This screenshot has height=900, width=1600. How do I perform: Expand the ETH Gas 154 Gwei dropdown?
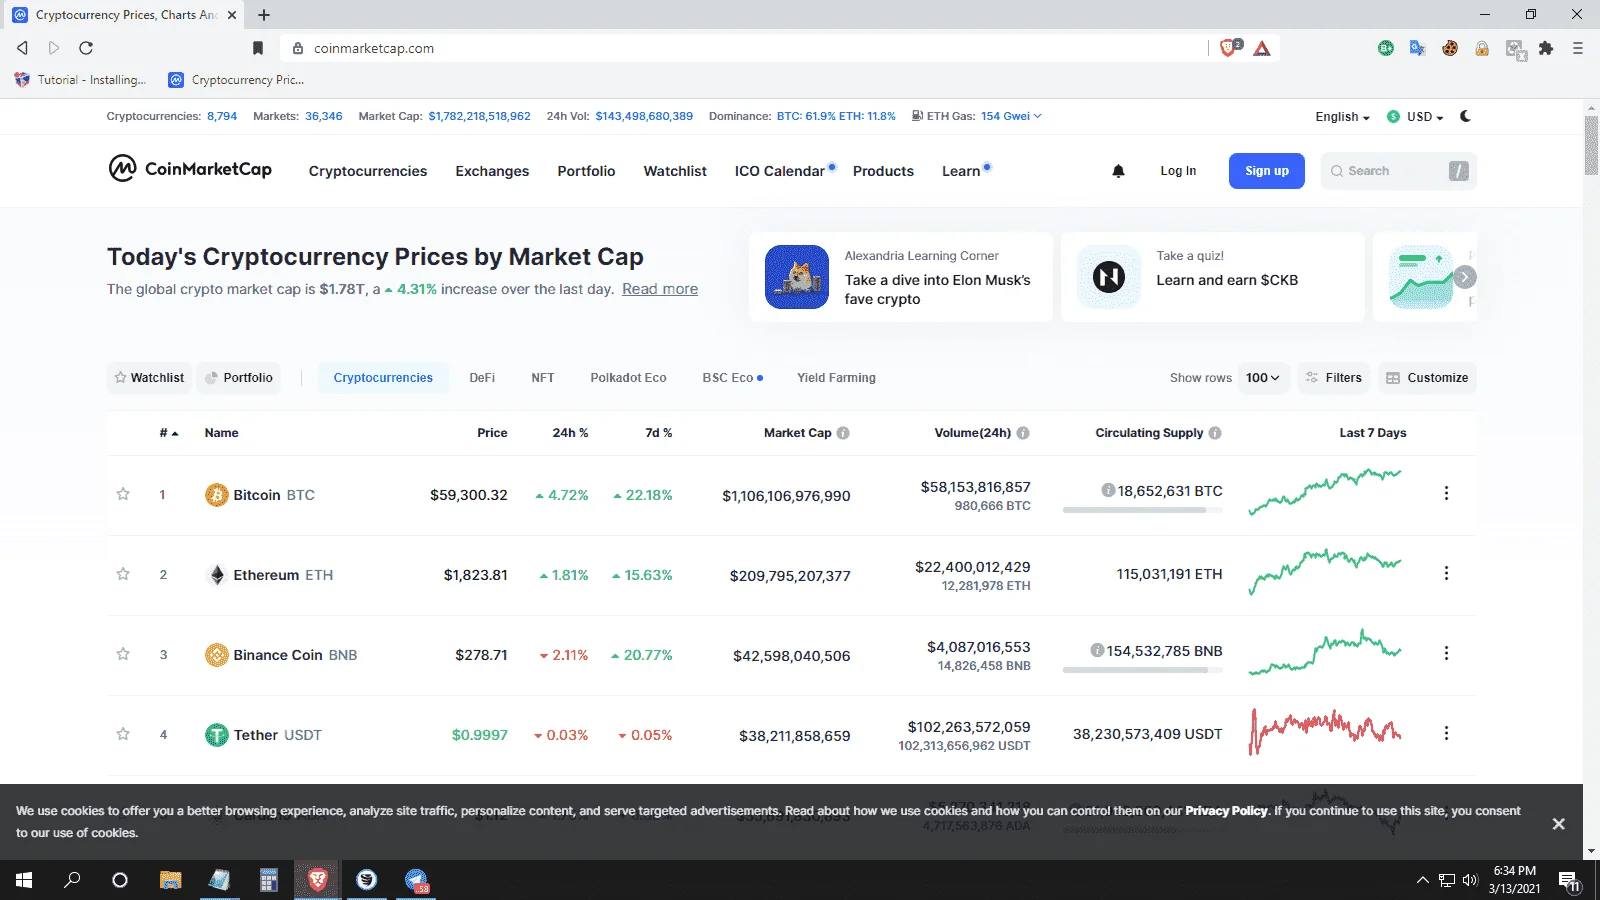coord(1011,116)
